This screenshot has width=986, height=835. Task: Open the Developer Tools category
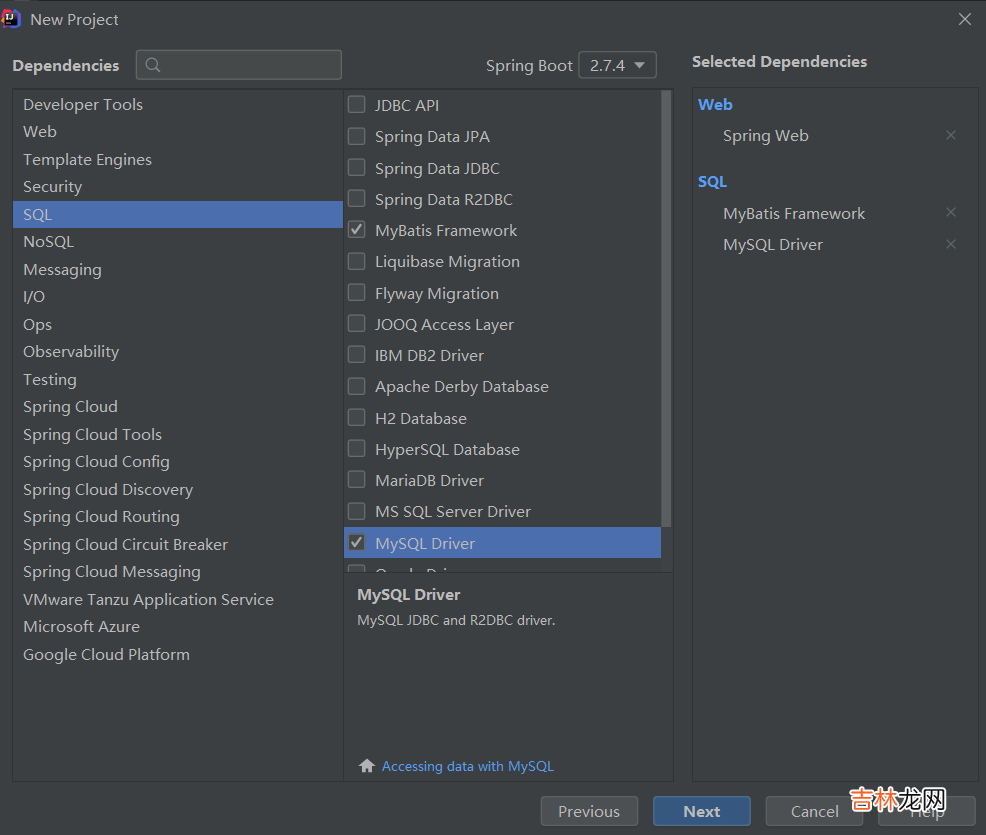(x=83, y=105)
